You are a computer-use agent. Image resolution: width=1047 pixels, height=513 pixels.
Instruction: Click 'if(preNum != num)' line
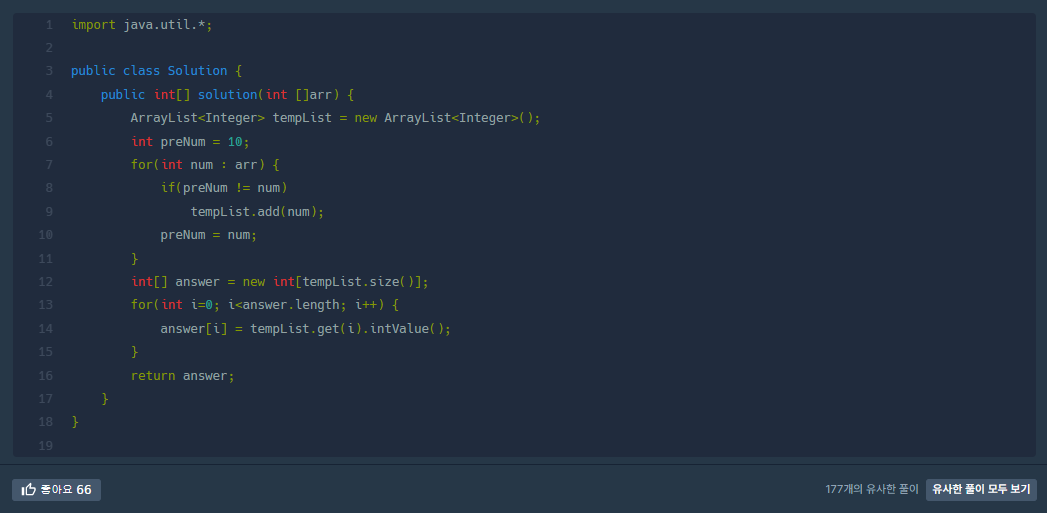pos(224,188)
